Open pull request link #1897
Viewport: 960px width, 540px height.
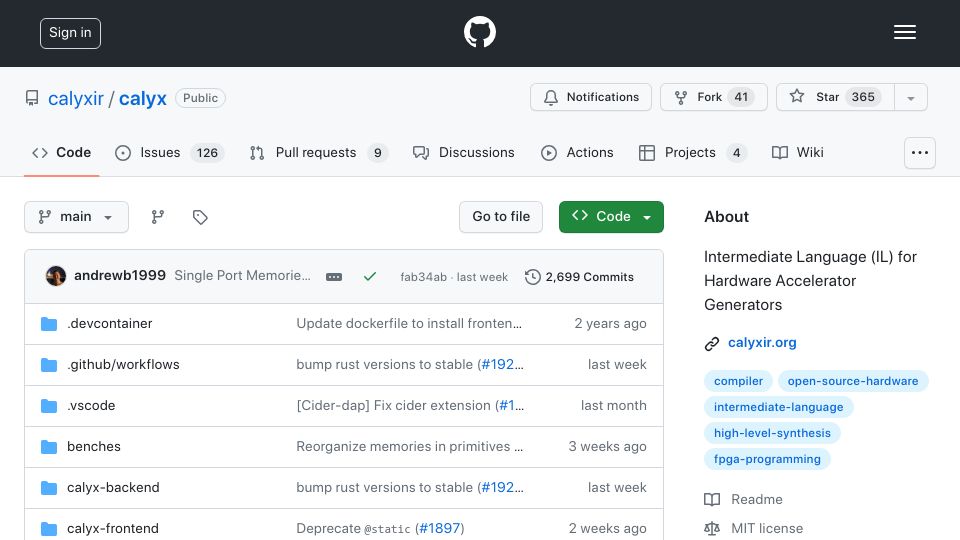click(x=439, y=528)
